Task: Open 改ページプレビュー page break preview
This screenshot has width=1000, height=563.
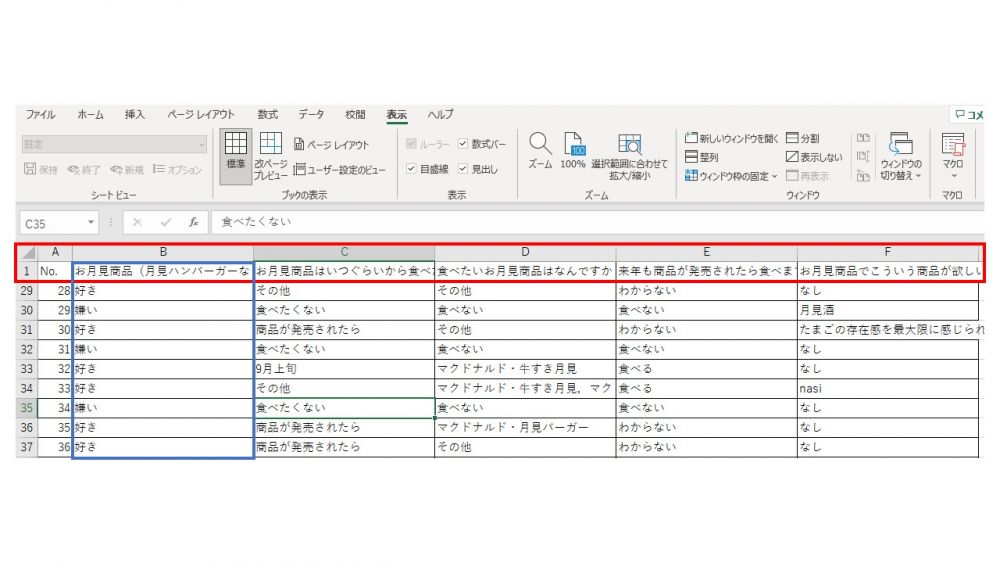Action: tap(270, 155)
